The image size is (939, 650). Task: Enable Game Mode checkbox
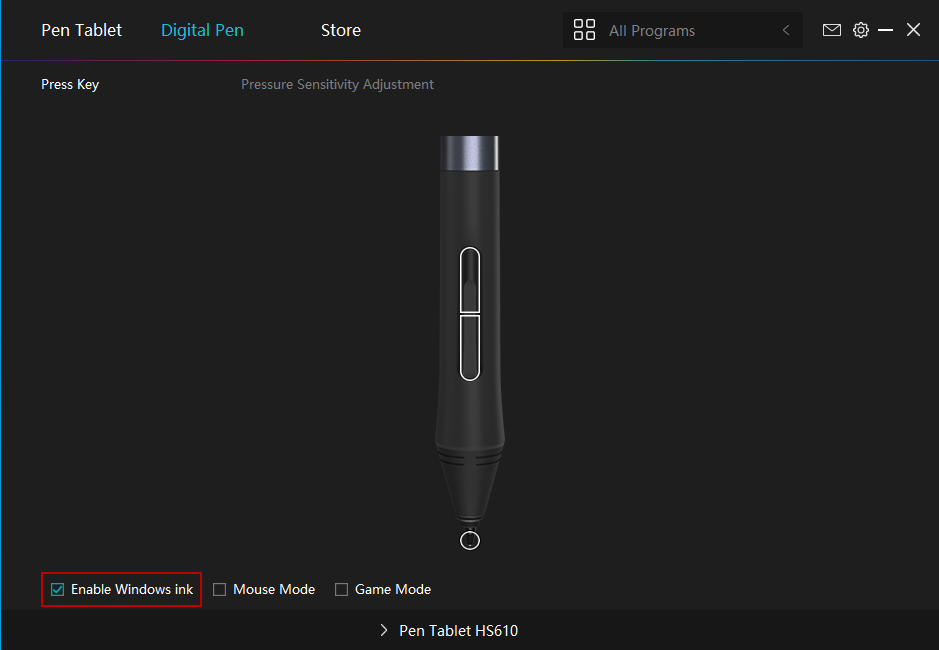[341, 589]
